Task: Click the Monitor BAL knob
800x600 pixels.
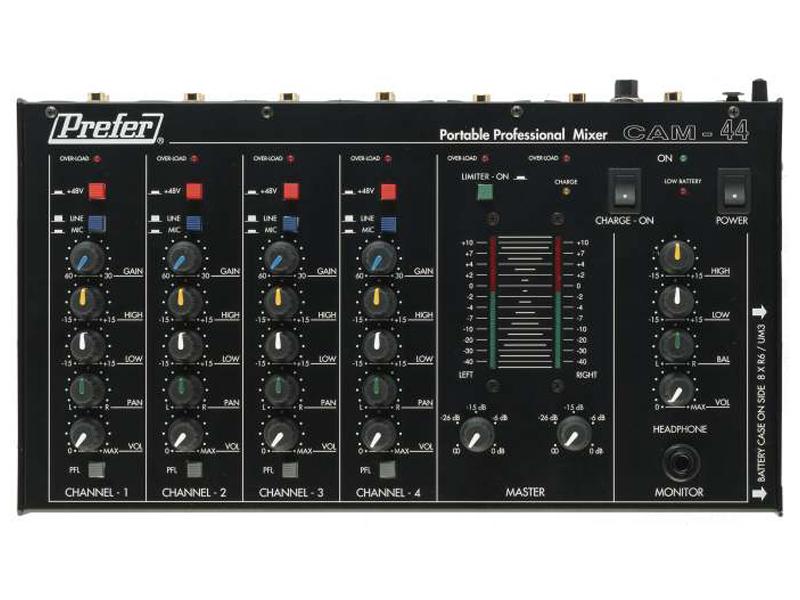Action: (x=677, y=345)
